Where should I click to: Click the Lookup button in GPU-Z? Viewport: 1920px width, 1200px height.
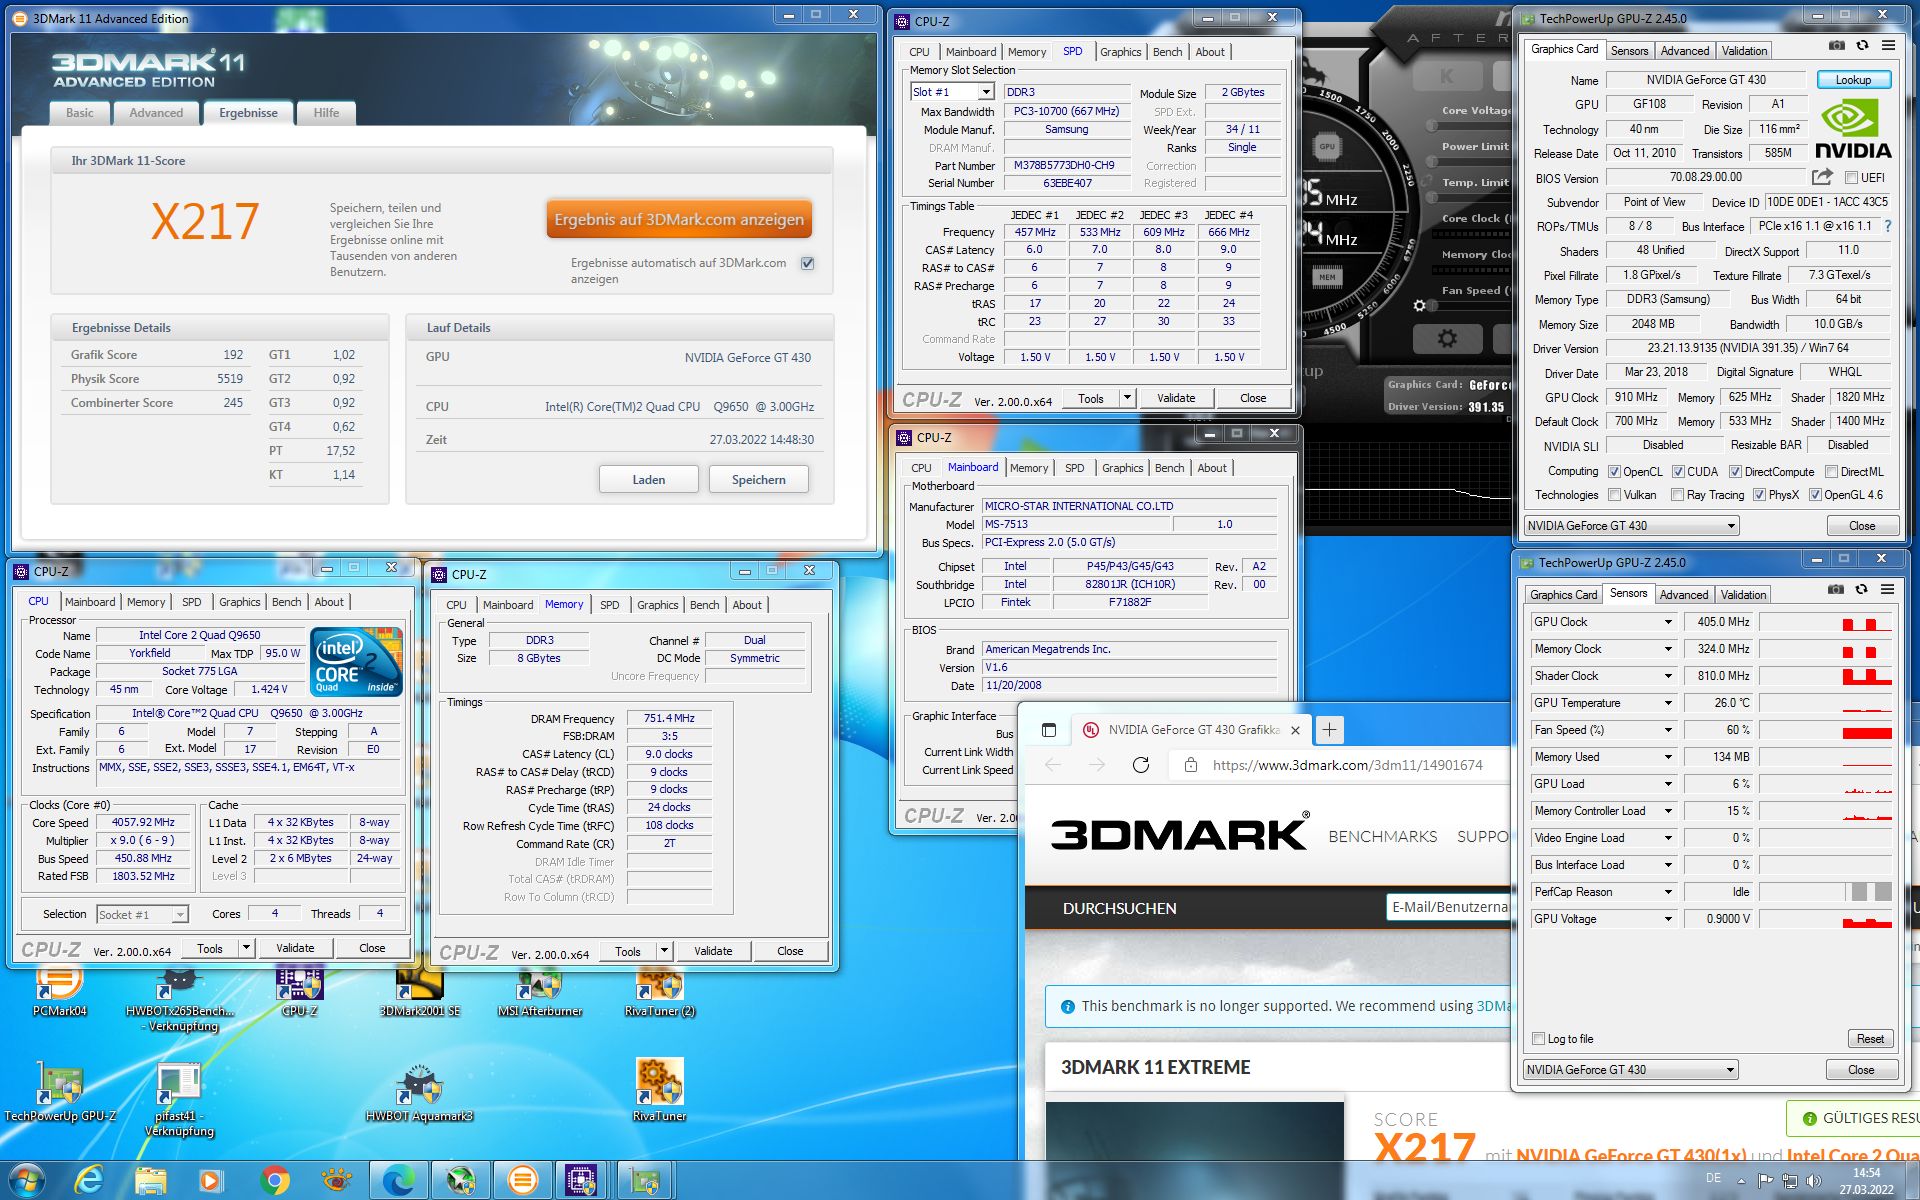click(x=1853, y=80)
